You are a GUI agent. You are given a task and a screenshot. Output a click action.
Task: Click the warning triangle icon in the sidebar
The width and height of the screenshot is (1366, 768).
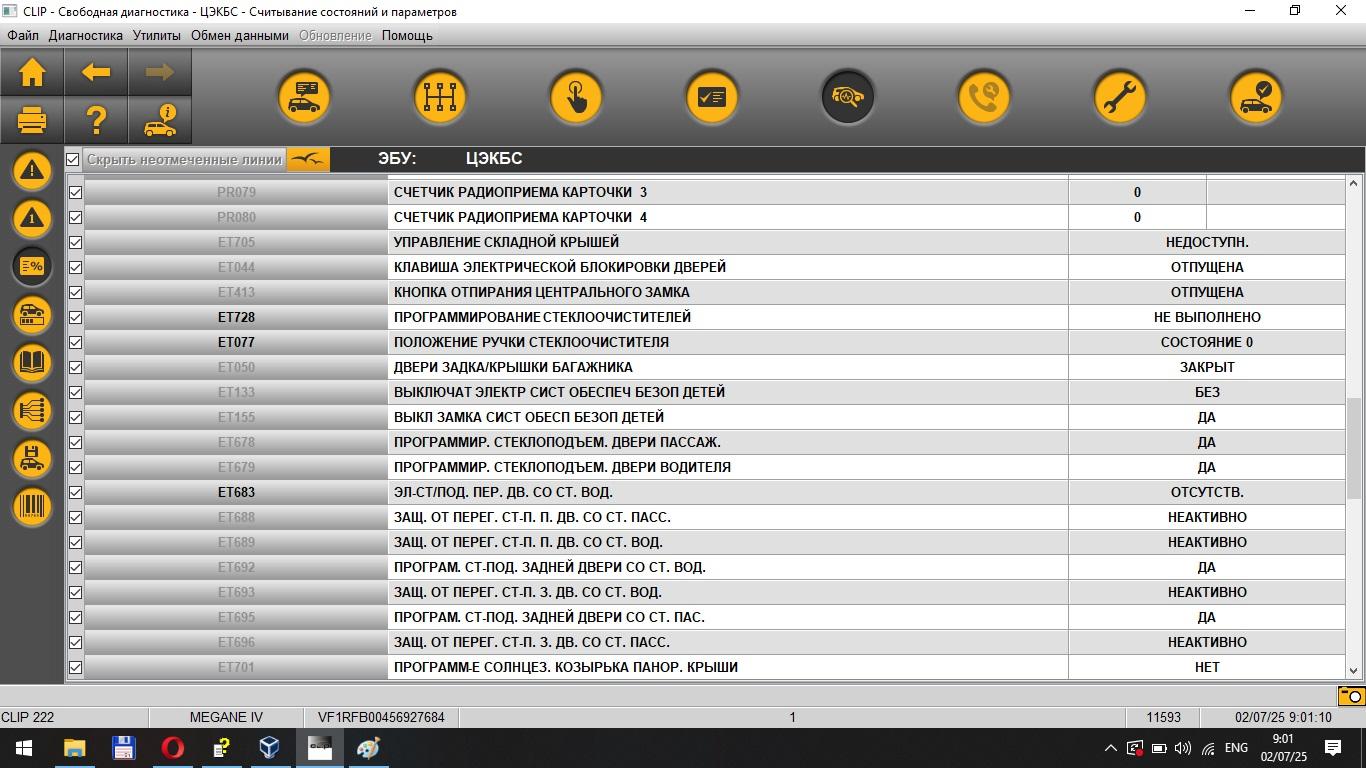(32, 170)
